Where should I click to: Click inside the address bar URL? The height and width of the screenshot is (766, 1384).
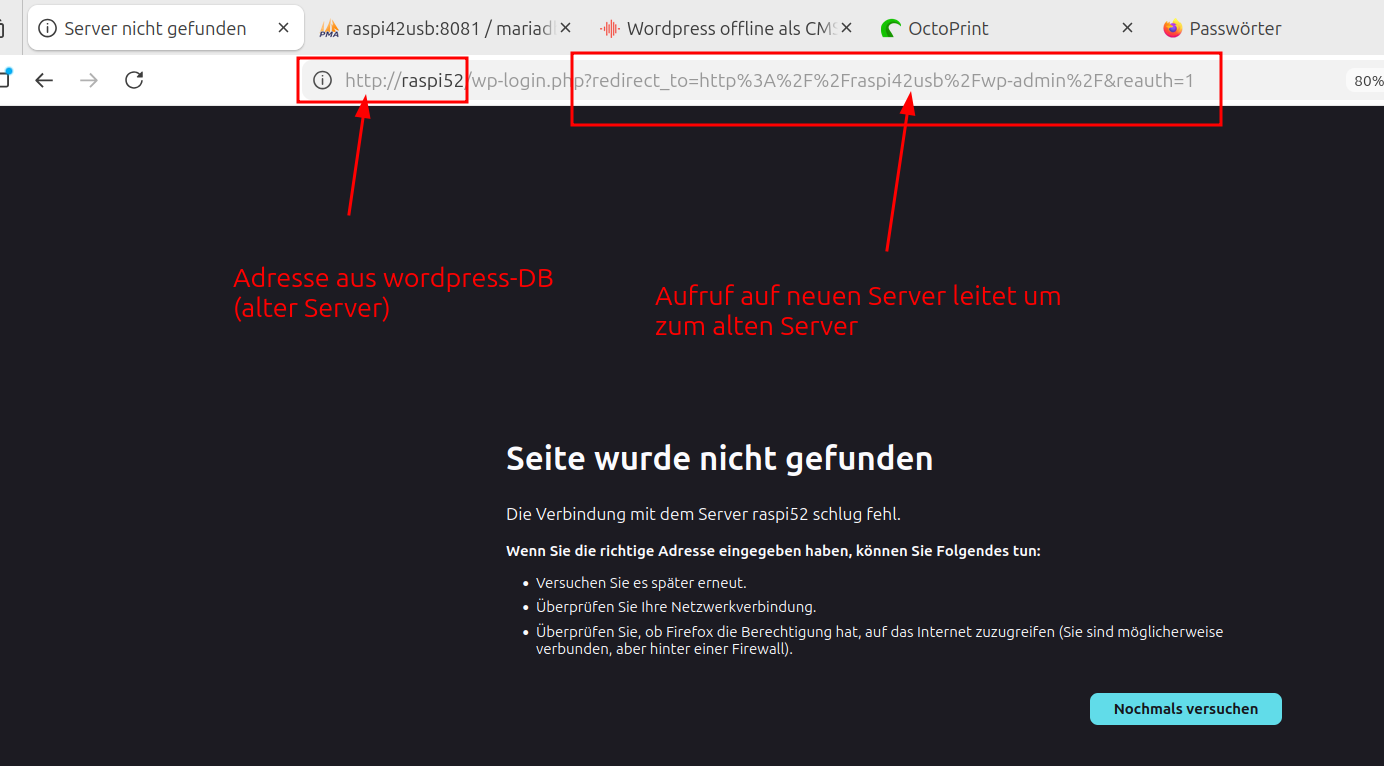[700, 80]
